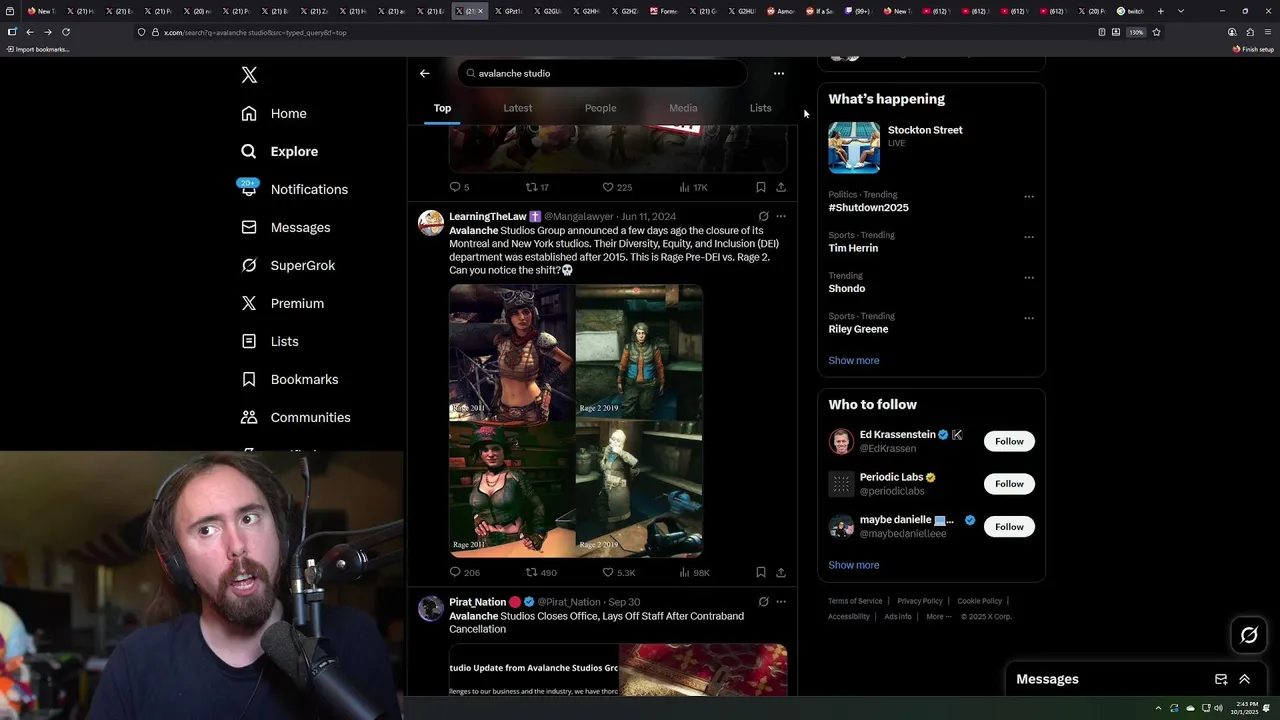Expand the More footer menu

click(937, 617)
